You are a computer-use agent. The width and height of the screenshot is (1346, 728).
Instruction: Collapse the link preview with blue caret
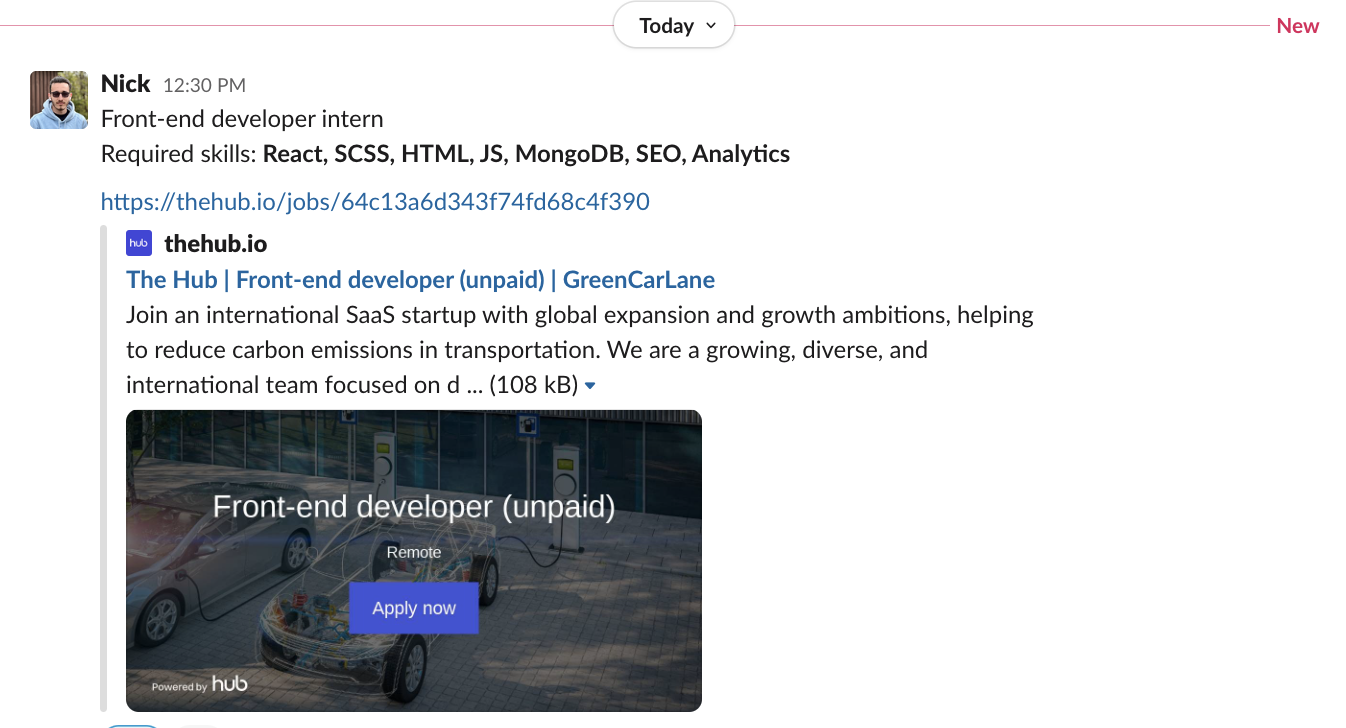point(590,386)
